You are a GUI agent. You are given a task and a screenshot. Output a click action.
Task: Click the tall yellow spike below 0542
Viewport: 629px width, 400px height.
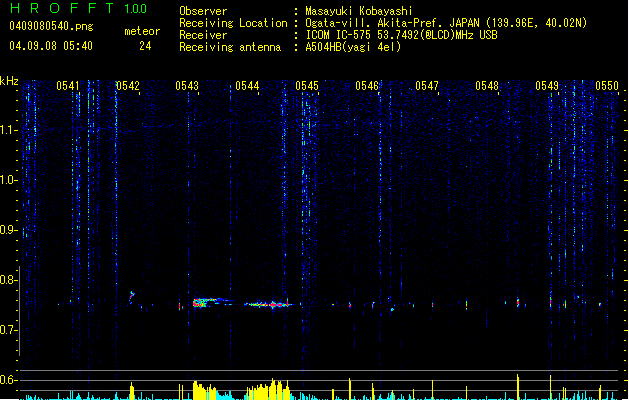pyautogui.click(x=132, y=391)
